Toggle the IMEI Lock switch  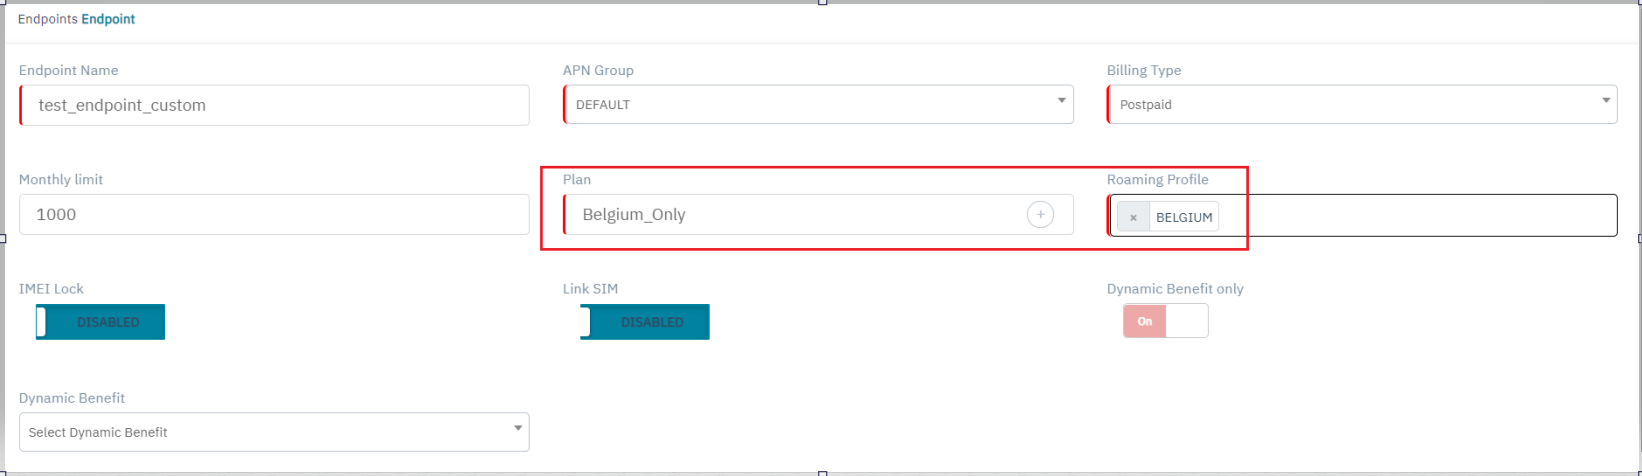click(100, 322)
